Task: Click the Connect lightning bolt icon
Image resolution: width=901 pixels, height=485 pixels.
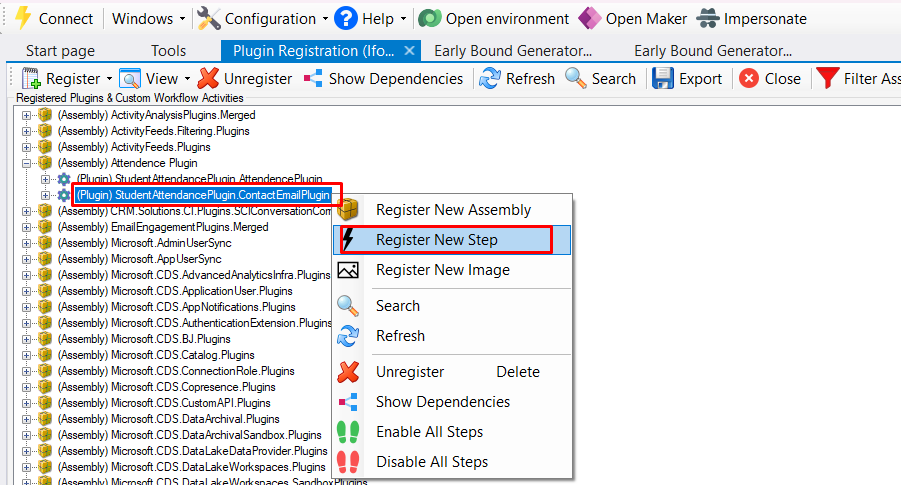Action: point(22,19)
